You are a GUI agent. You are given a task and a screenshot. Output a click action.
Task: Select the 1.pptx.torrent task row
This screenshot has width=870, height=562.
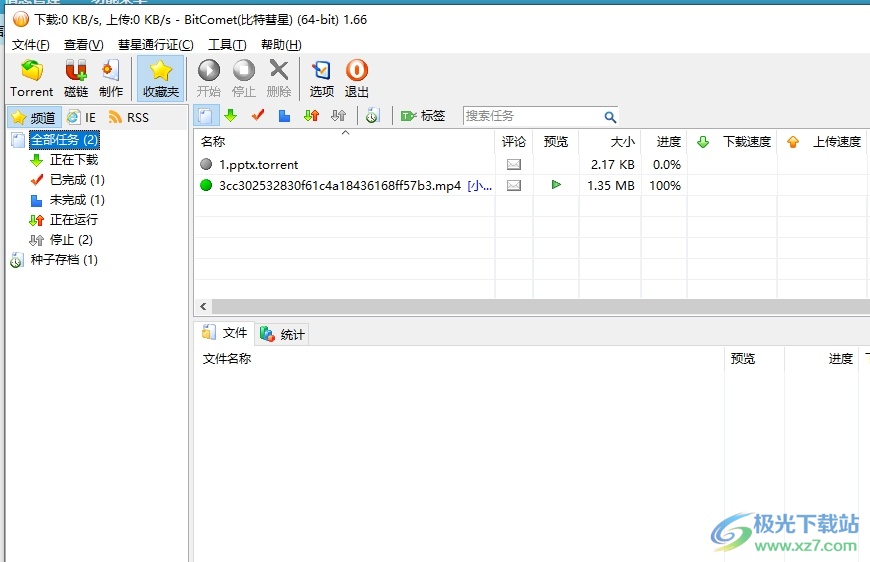coord(530,164)
